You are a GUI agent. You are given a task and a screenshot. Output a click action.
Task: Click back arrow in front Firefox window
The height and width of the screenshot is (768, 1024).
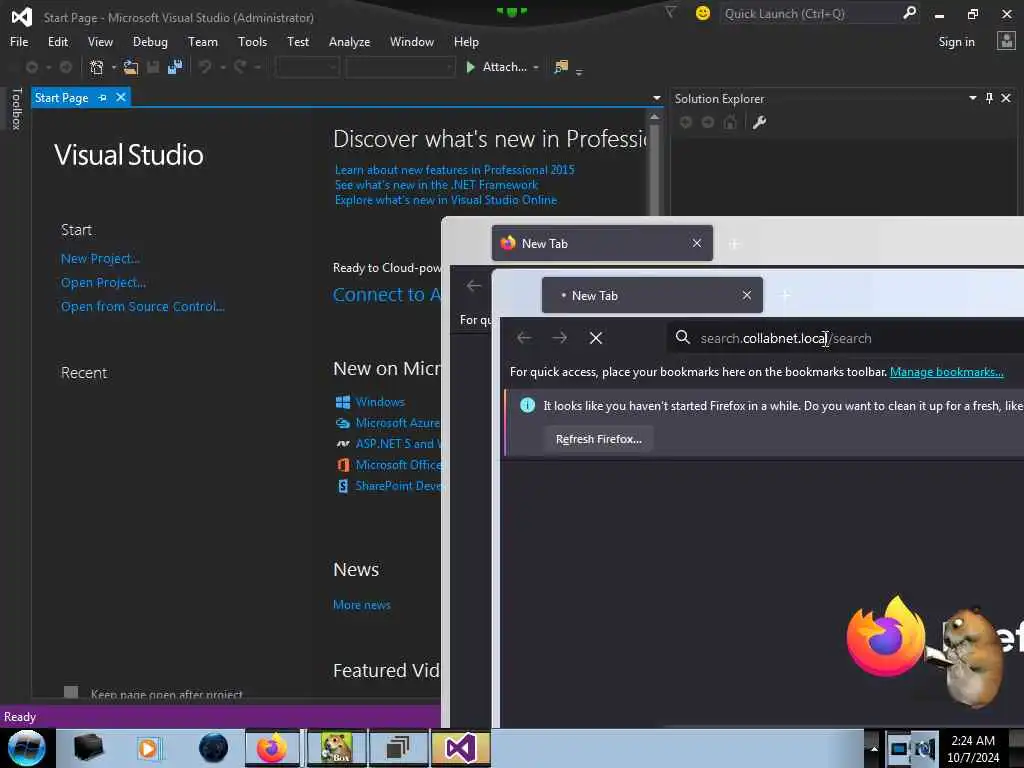coord(524,338)
